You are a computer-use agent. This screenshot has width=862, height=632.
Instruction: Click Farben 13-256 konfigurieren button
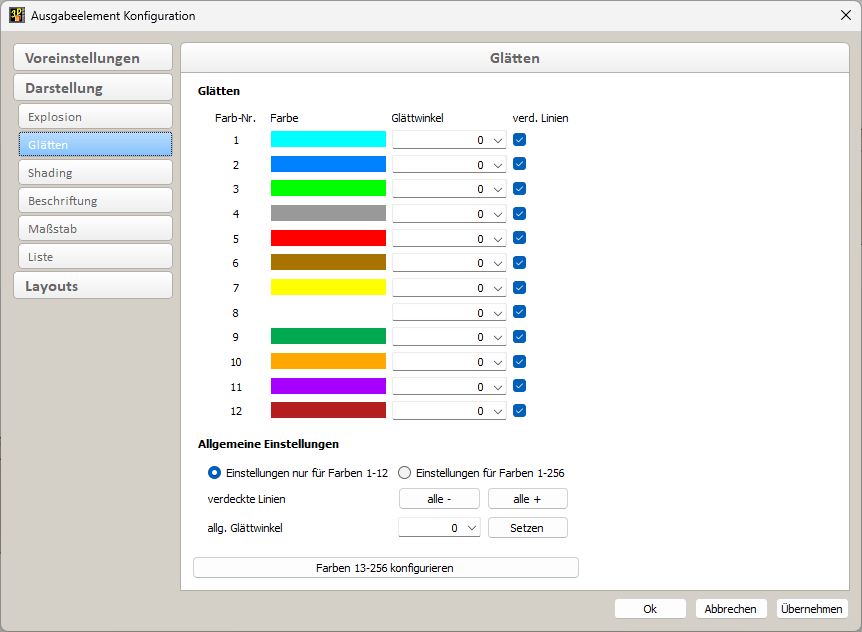click(x=385, y=568)
